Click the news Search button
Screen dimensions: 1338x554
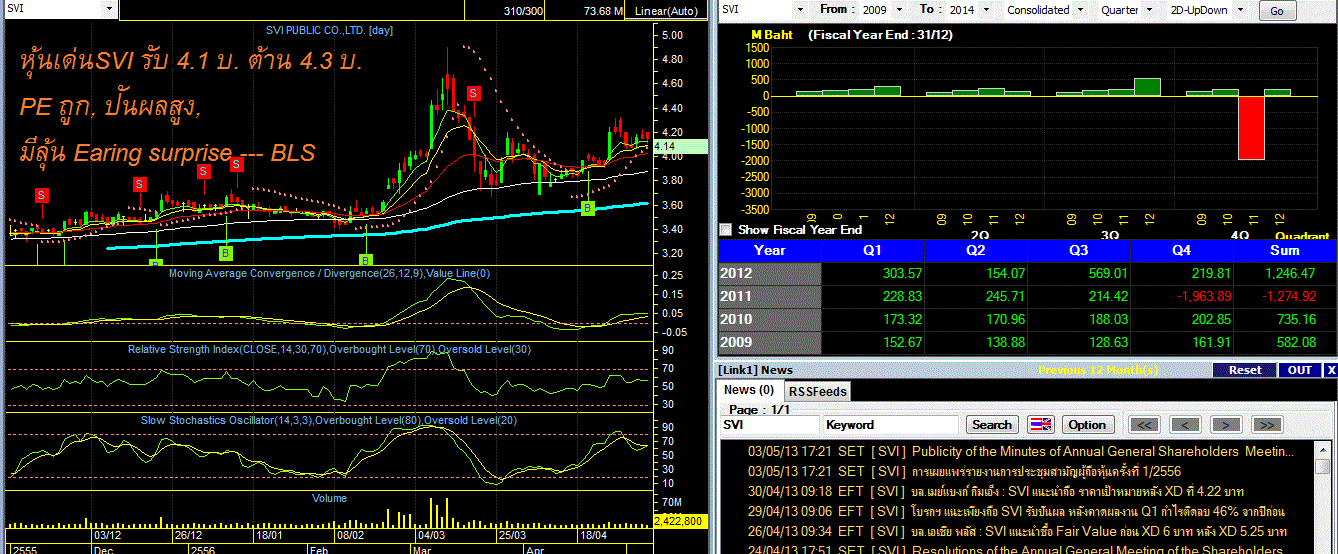(992, 425)
